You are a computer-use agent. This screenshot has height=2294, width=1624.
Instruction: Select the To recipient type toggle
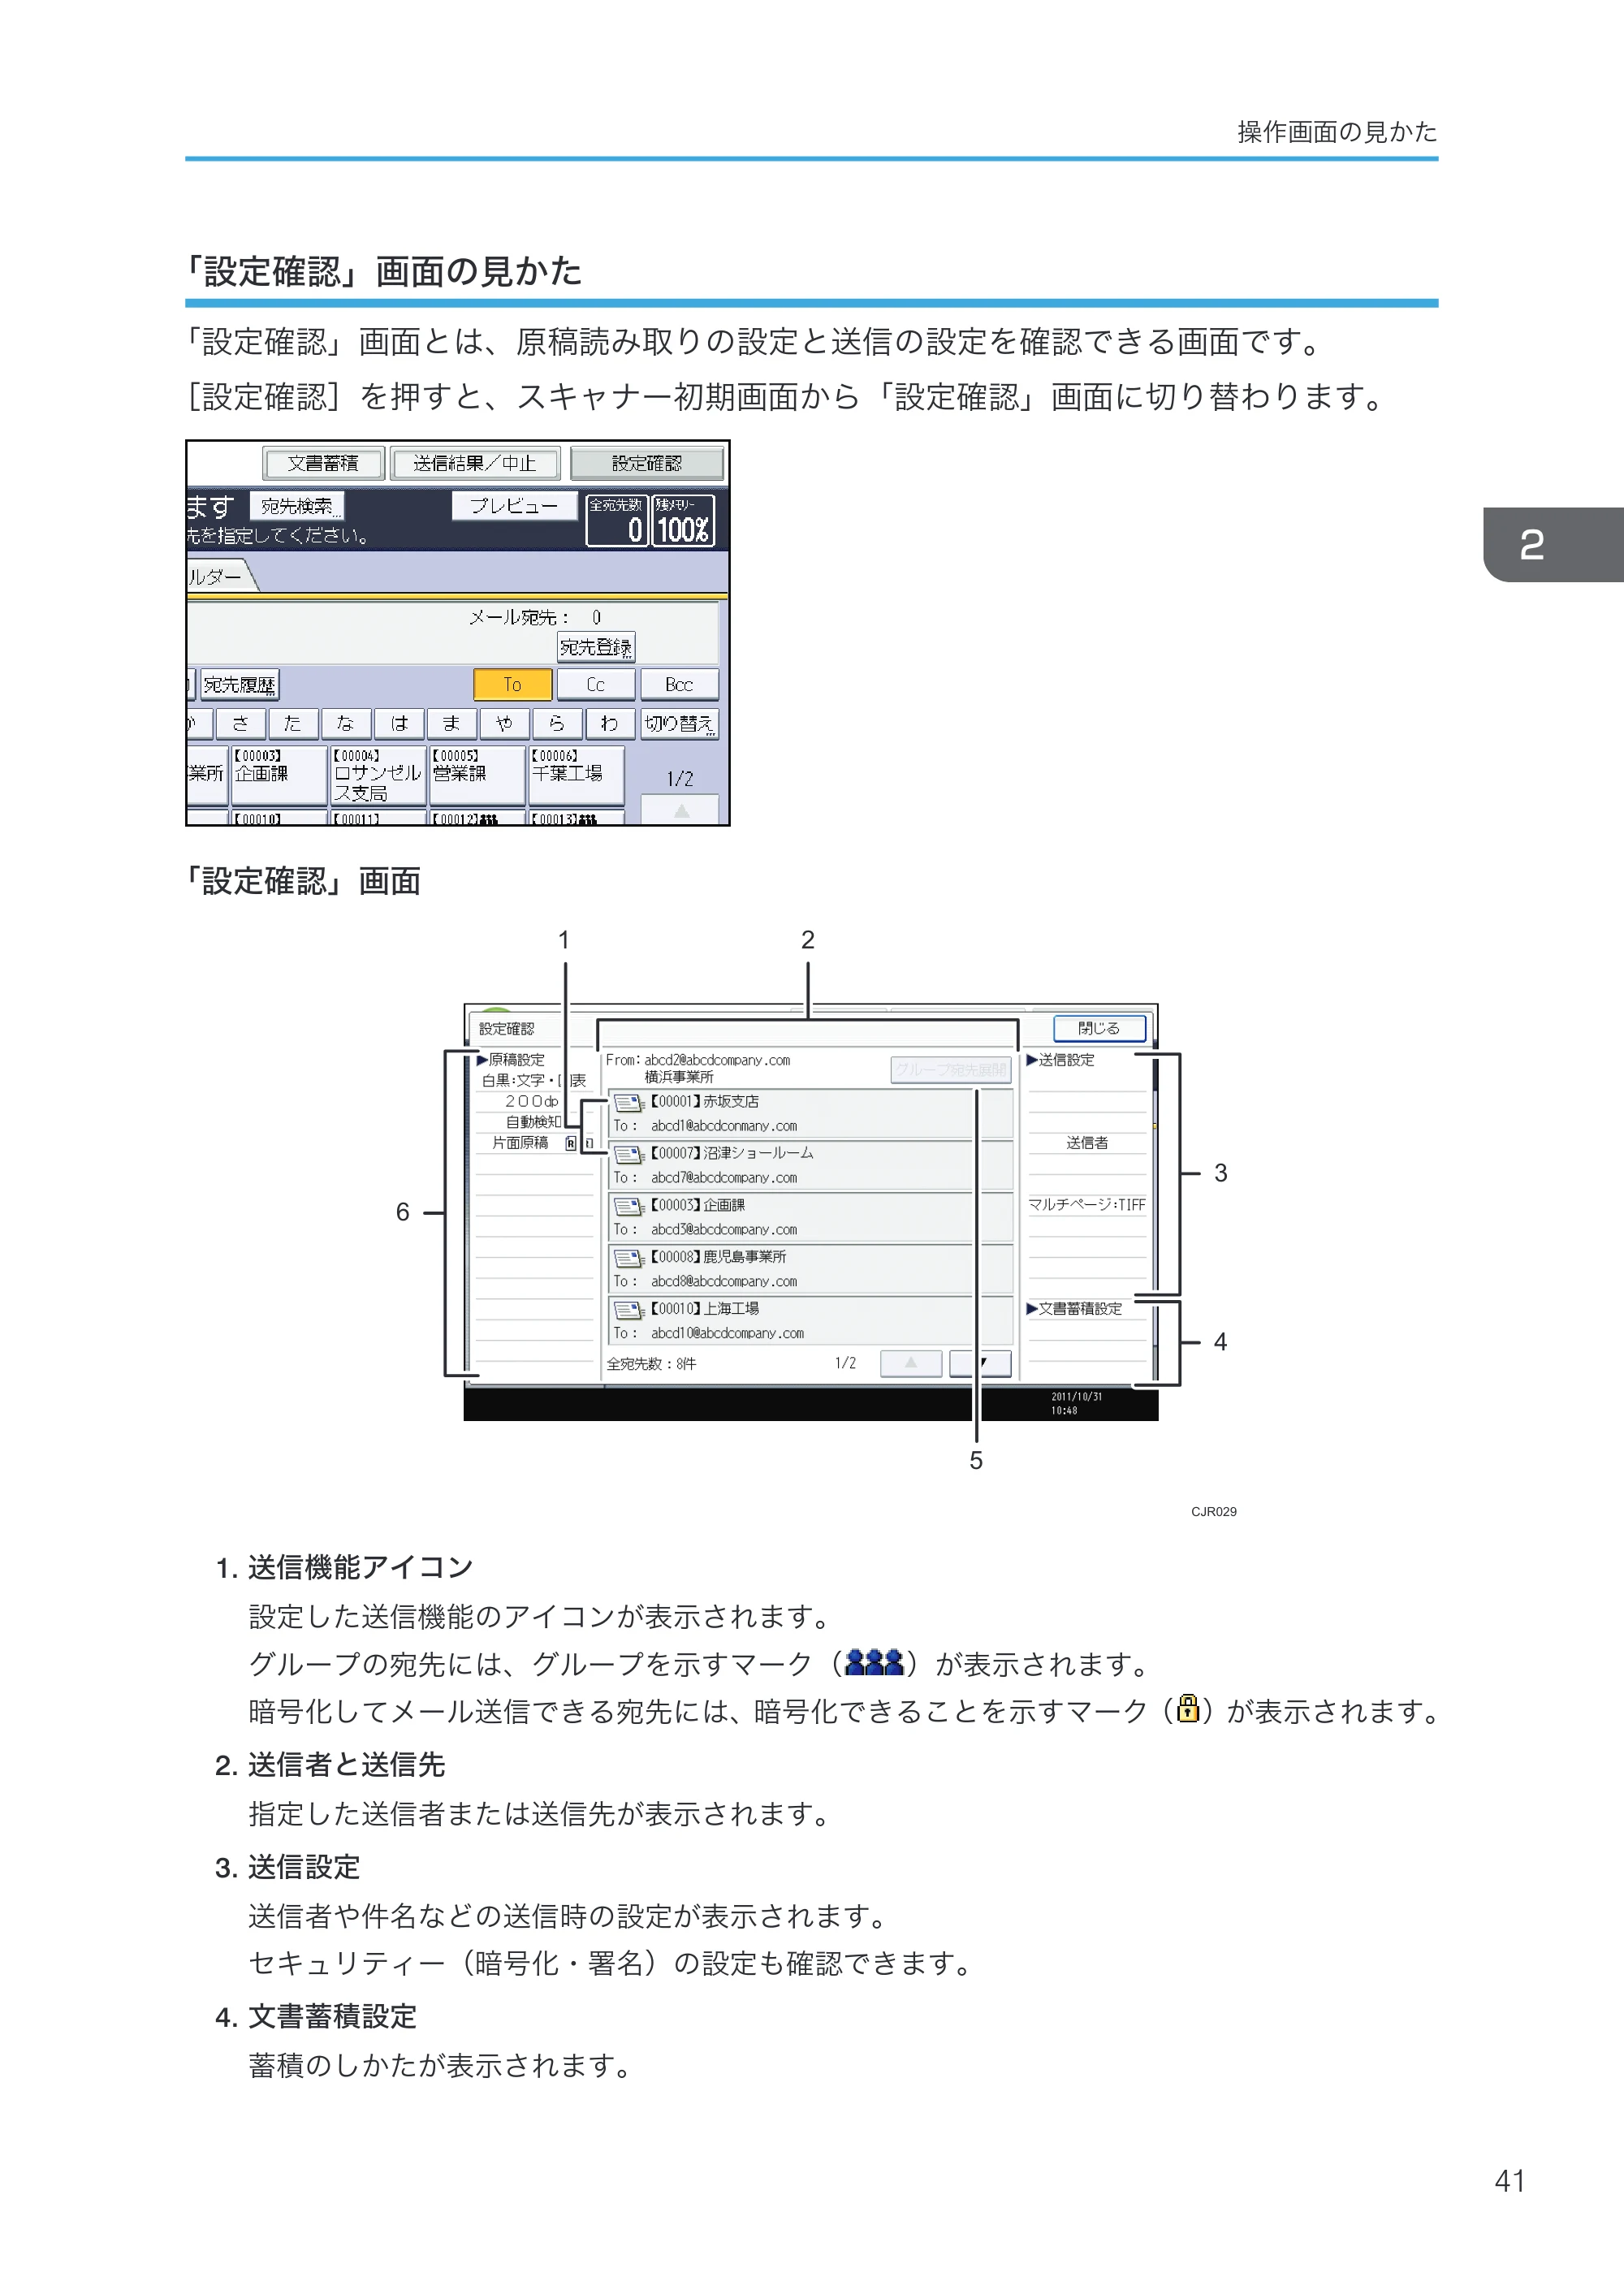tap(512, 685)
